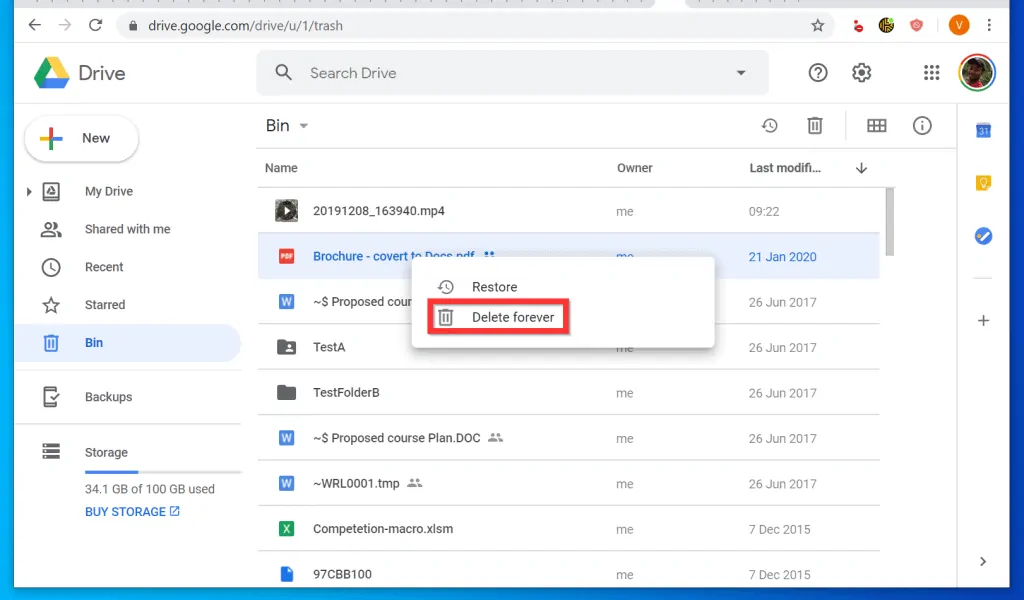1024x600 pixels.
Task: Open Drive settings gear
Action: click(x=861, y=73)
